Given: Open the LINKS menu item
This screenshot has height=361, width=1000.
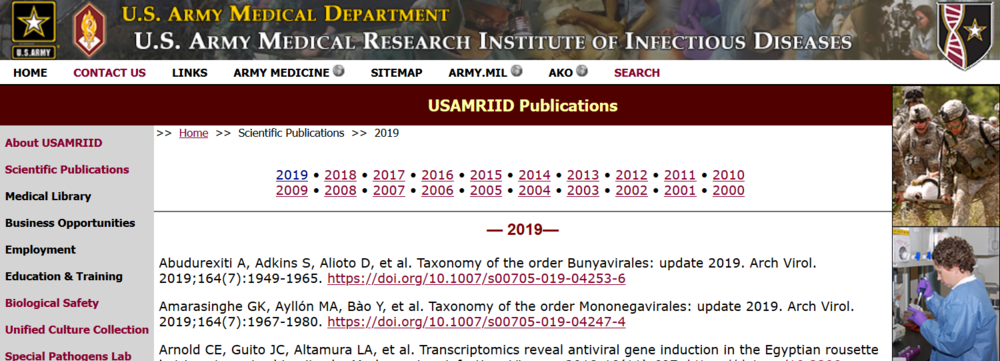Looking at the screenshot, I should tap(189, 73).
